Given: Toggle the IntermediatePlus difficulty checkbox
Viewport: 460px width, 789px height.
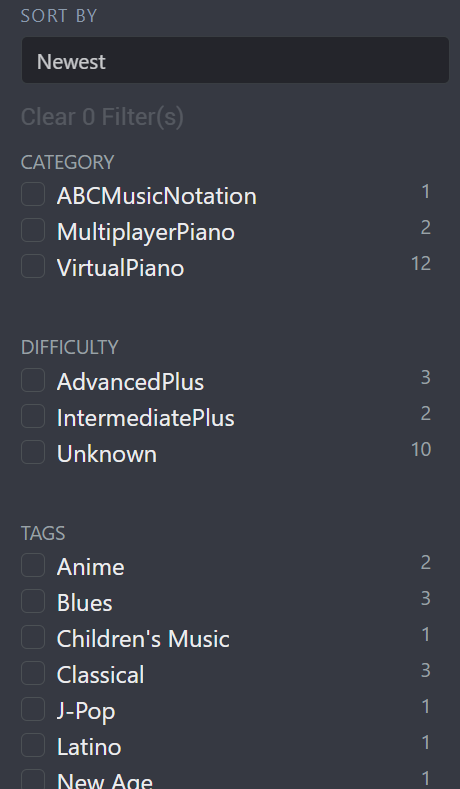Looking at the screenshot, I should [33, 416].
